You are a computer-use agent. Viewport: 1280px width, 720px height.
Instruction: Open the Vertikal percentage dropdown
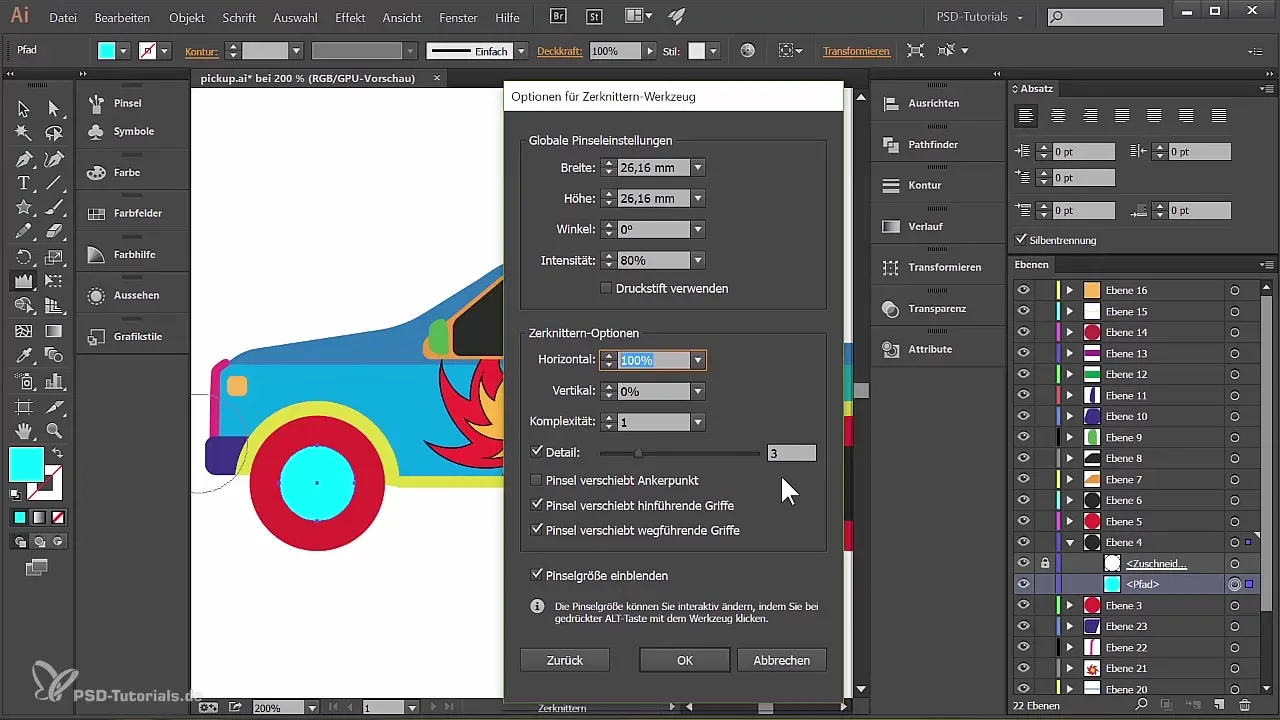click(x=698, y=392)
